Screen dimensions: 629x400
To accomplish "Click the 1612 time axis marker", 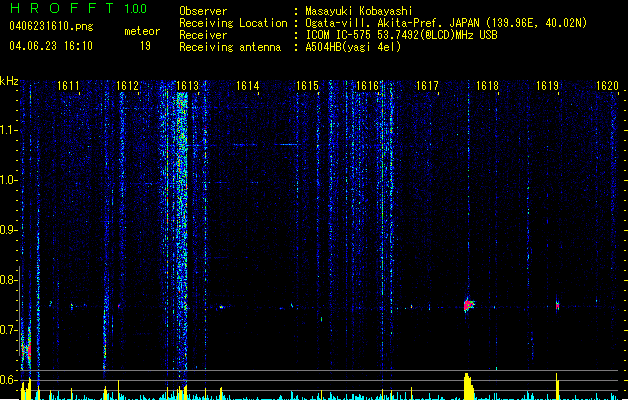I will click(127, 86).
